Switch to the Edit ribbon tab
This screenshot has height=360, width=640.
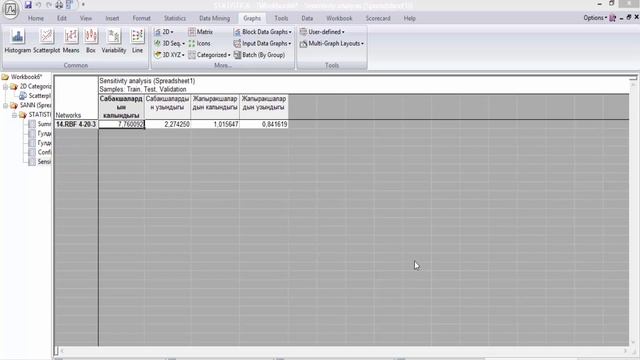[x=62, y=18]
